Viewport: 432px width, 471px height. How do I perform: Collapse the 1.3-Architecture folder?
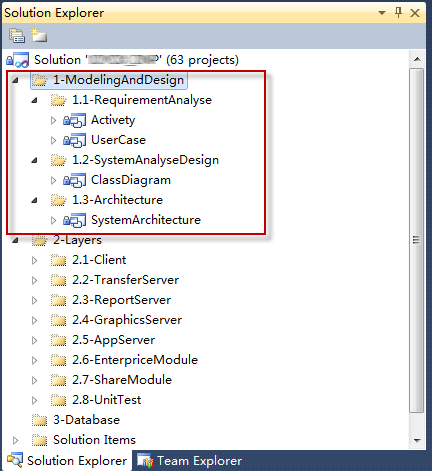(x=34, y=200)
